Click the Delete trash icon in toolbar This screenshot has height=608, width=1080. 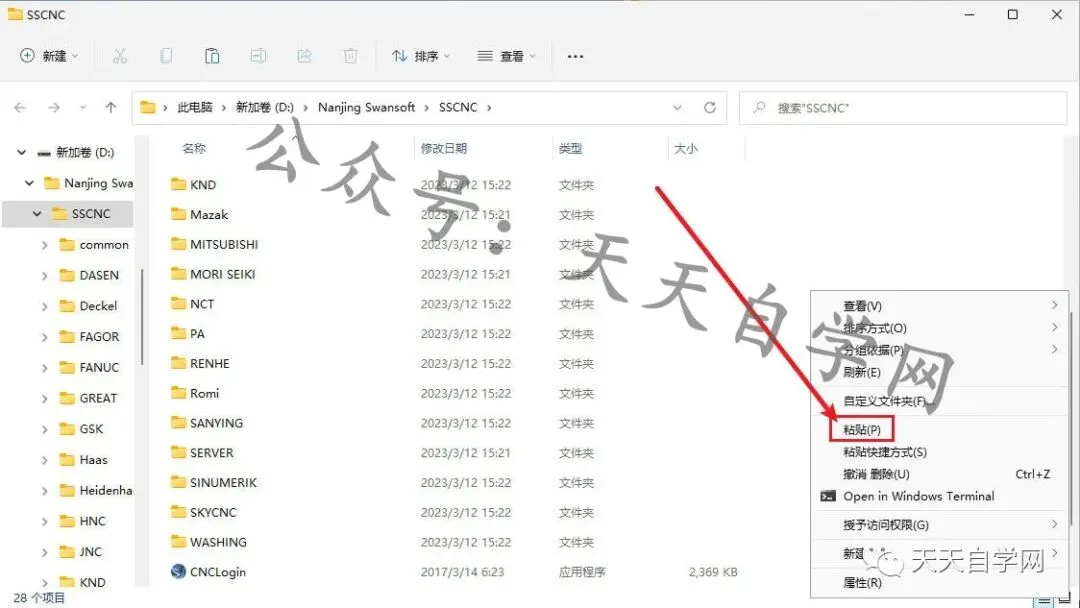(351, 56)
